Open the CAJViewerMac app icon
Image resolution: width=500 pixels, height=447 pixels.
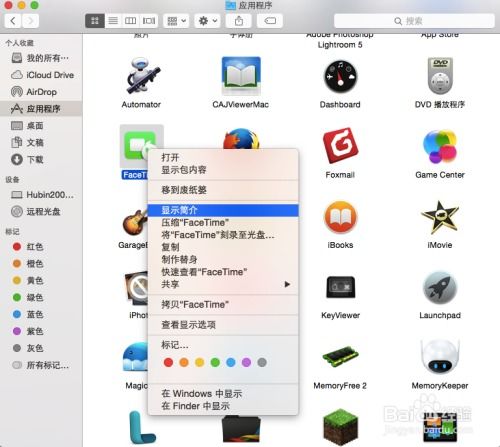pos(241,76)
